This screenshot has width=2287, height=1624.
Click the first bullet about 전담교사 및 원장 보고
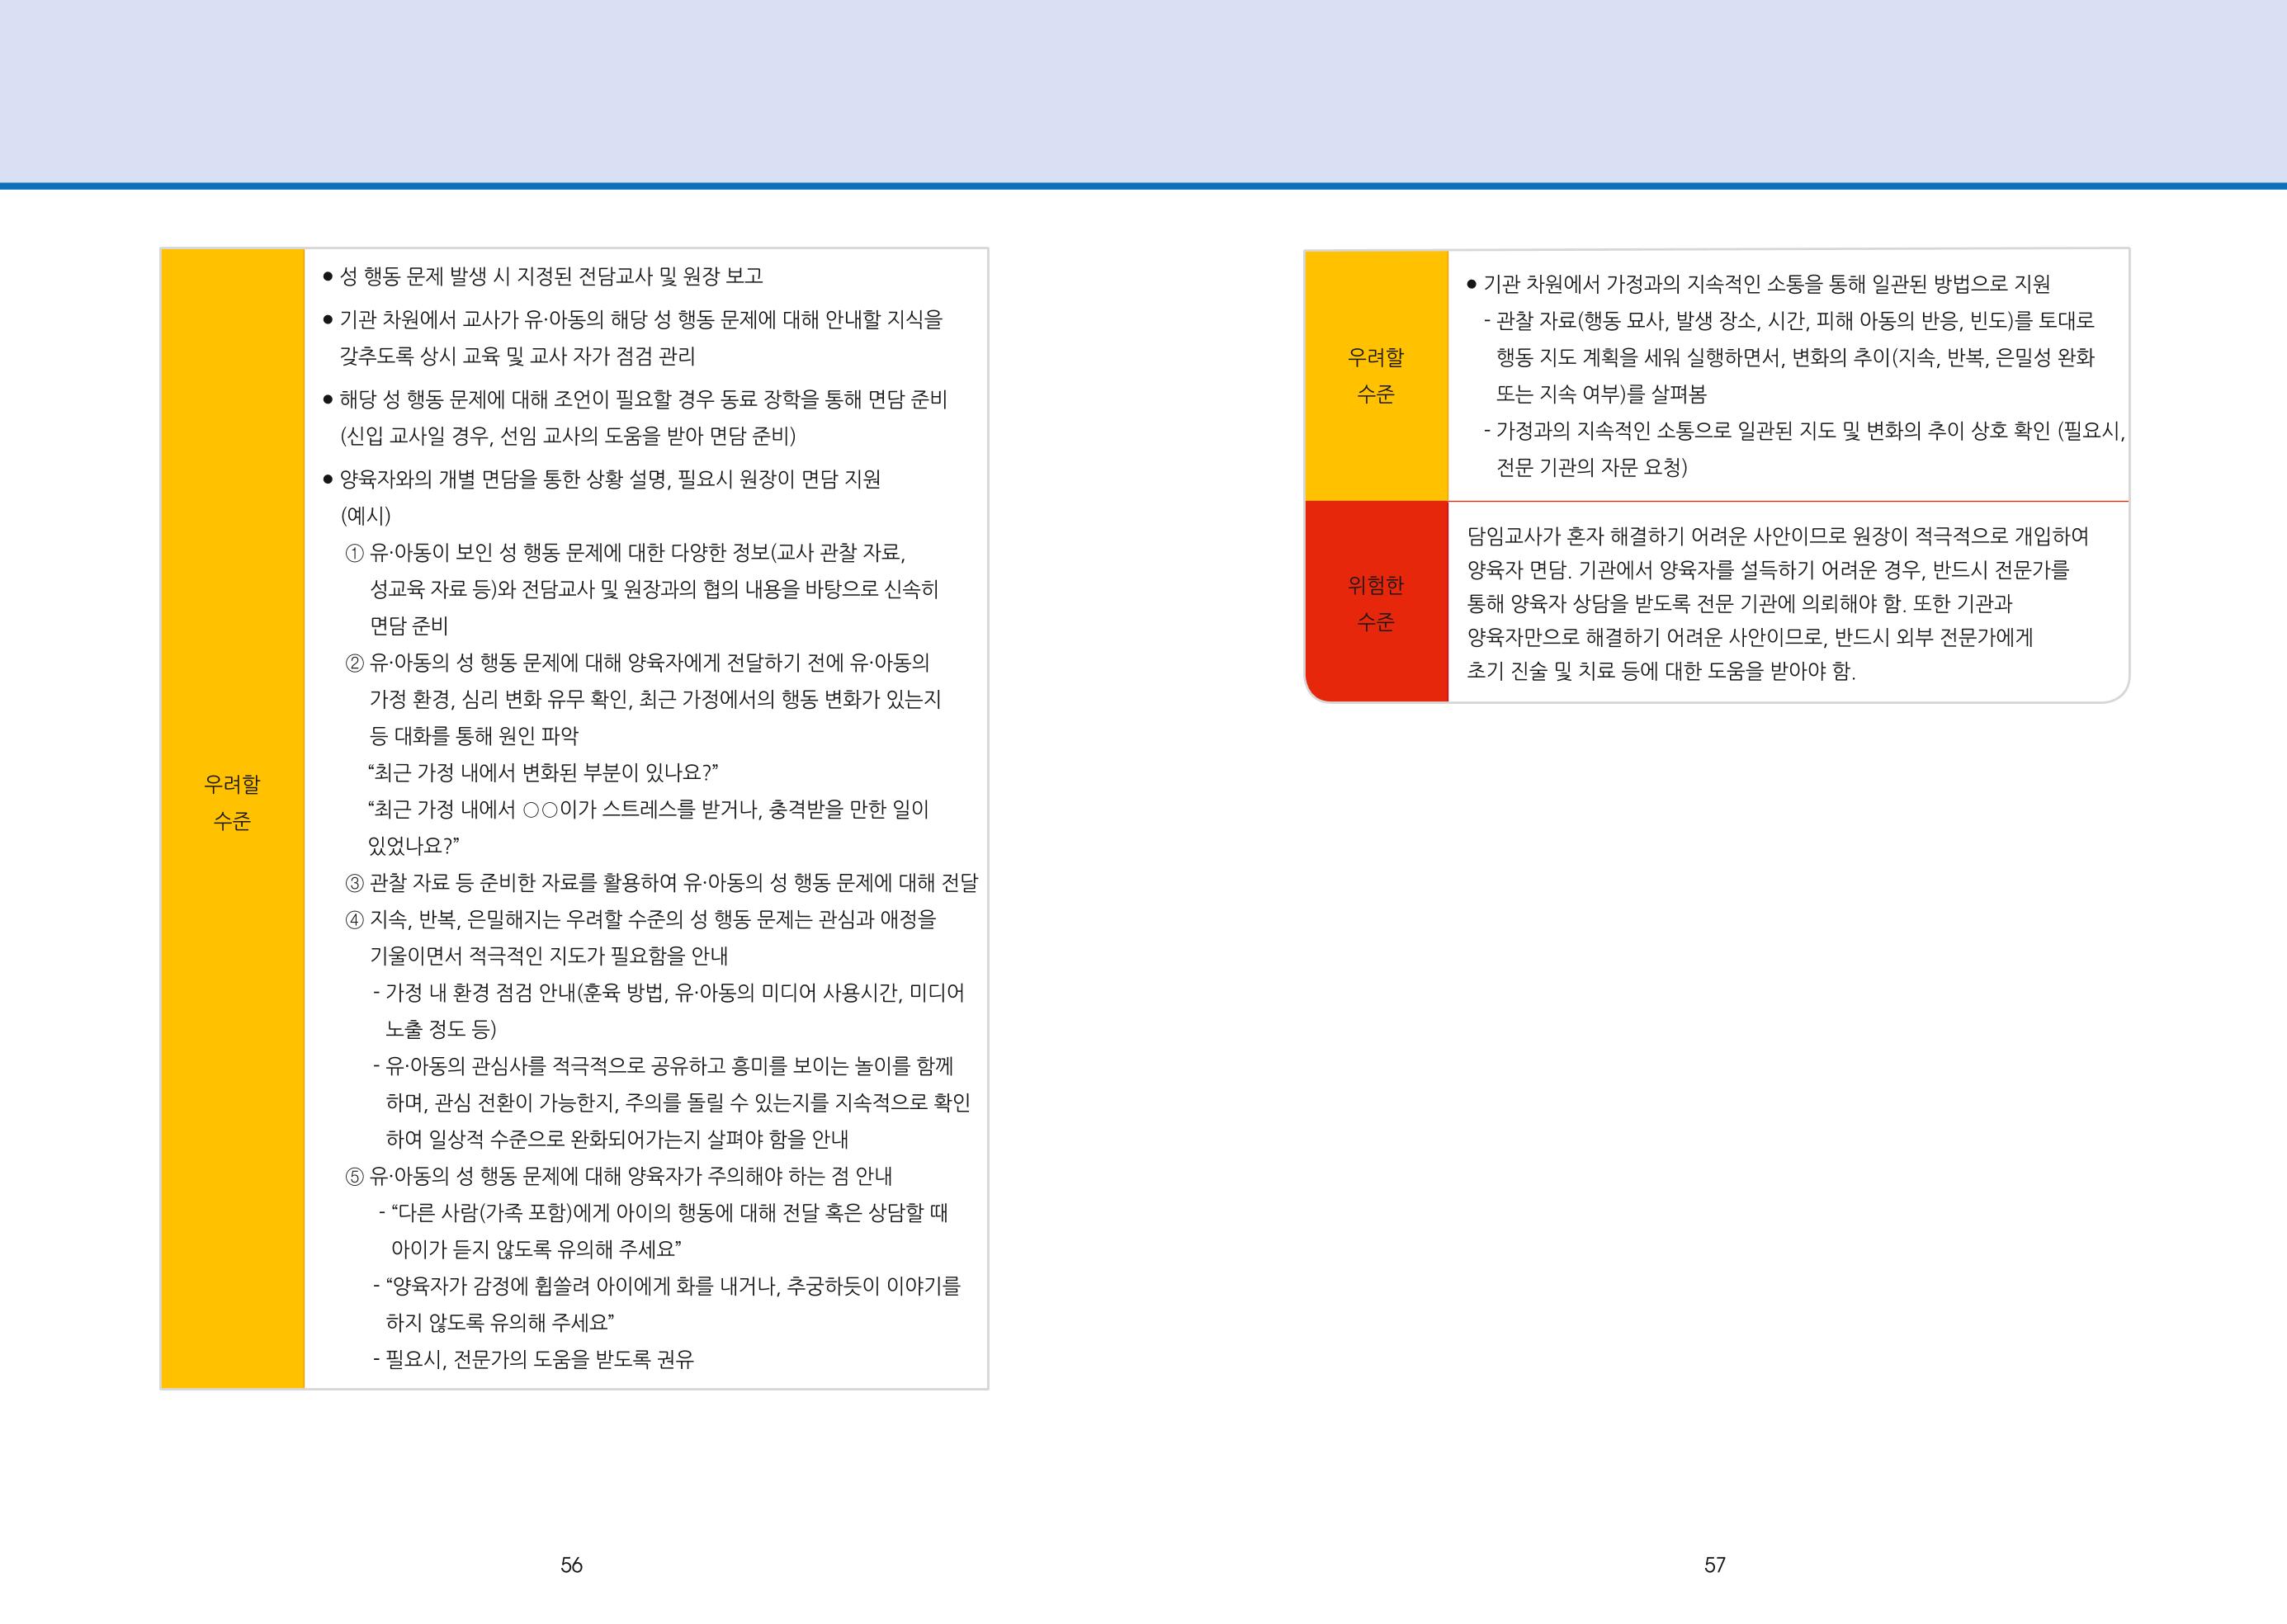pos(543,276)
